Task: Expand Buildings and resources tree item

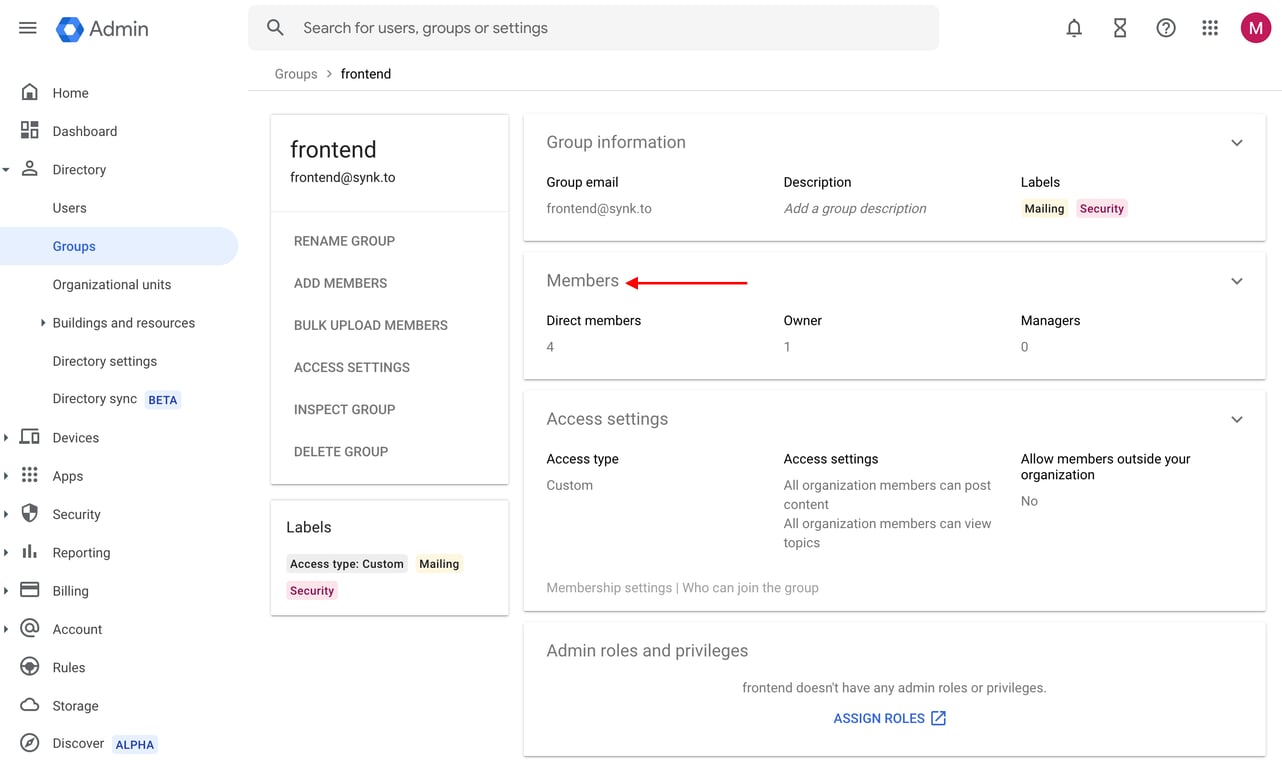Action: pyautogui.click(x=43, y=323)
